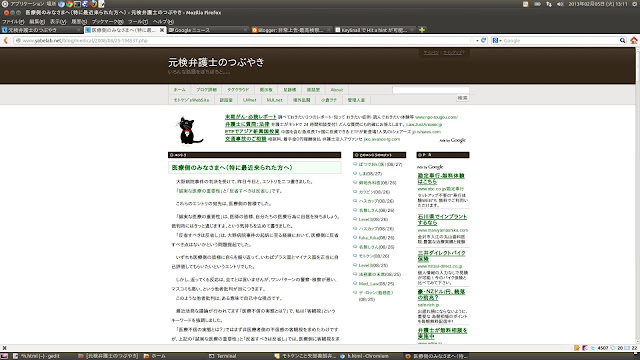Open a new tab with the green plus
This screenshot has height=360, width=640.
pos(422,30)
